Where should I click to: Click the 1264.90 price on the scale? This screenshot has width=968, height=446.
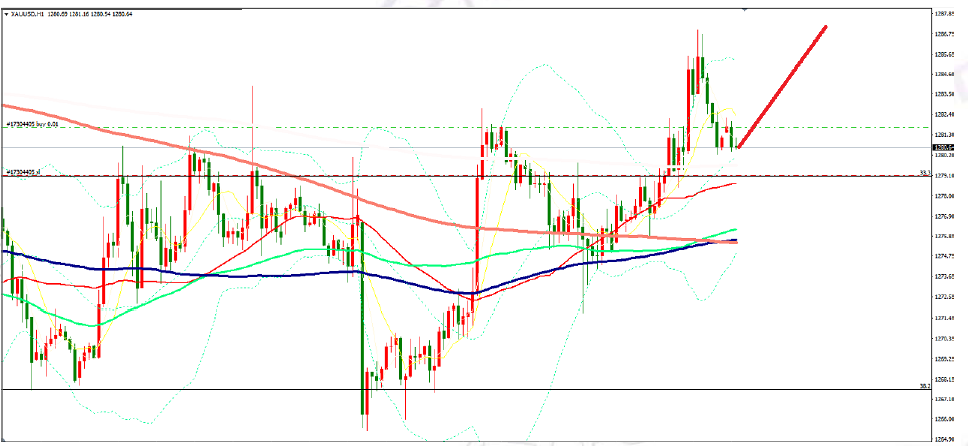coord(945,439)
